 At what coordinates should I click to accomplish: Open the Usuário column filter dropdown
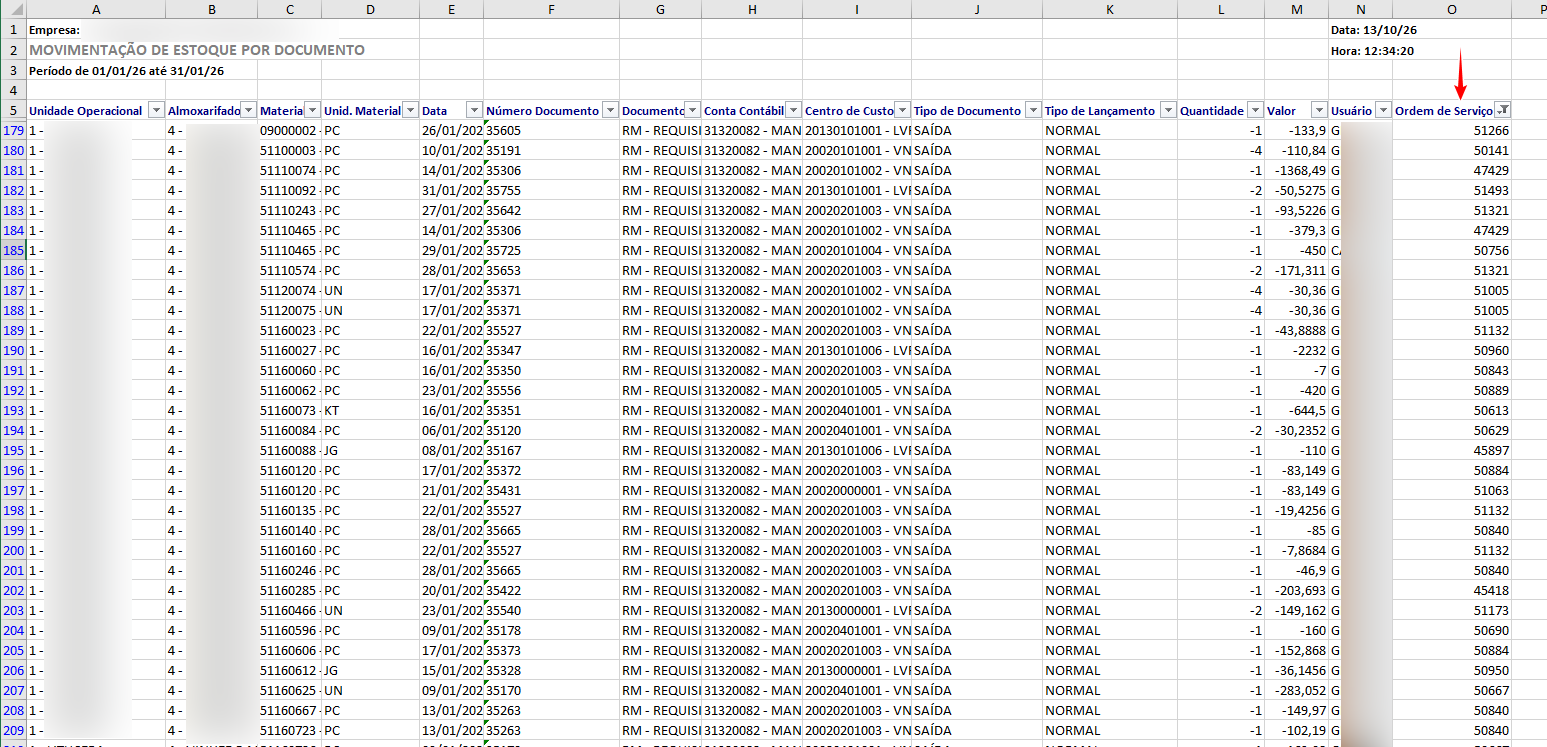pos(1383,111)
